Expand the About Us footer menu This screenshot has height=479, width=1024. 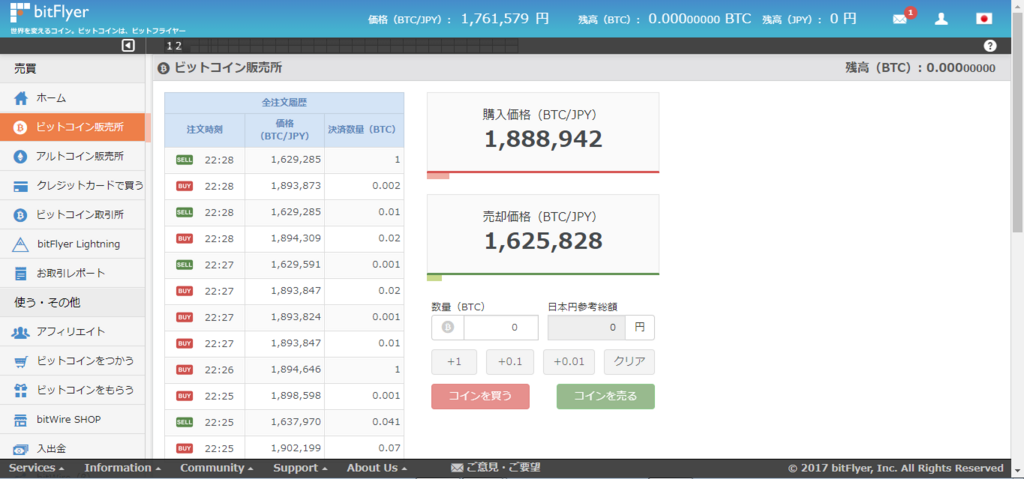377,468
